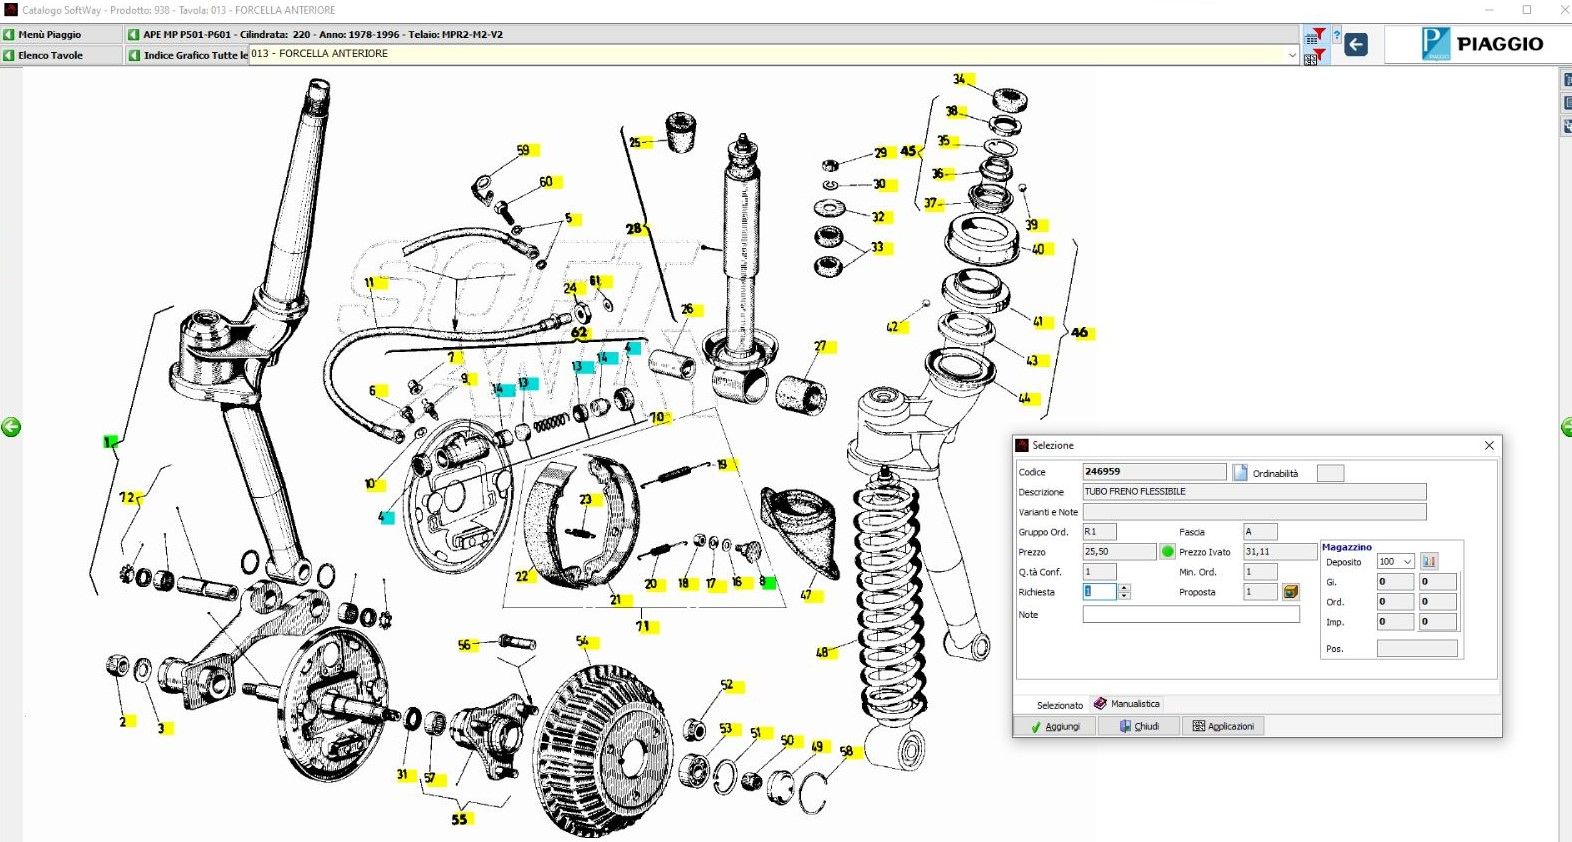Image resolution: width=1572 pixels, height=842 pixels.
Task: Increase Richiesta quantity with up spinner arrow
Action: pyautogui.click(x=1125, y=588)
